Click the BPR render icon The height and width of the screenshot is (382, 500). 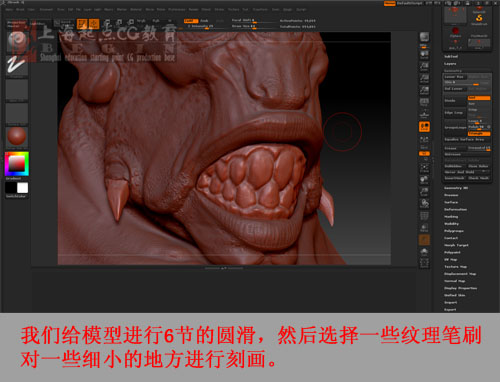(x=424, y=38)
